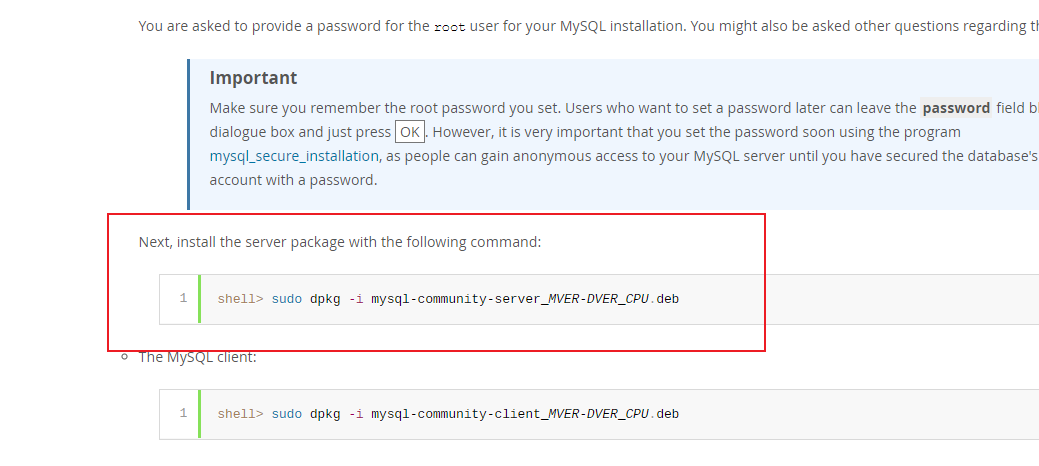The width and height of the screenshot is (1039, 466).
Task: Click the boxed OK key label
Action: point(409,132)
